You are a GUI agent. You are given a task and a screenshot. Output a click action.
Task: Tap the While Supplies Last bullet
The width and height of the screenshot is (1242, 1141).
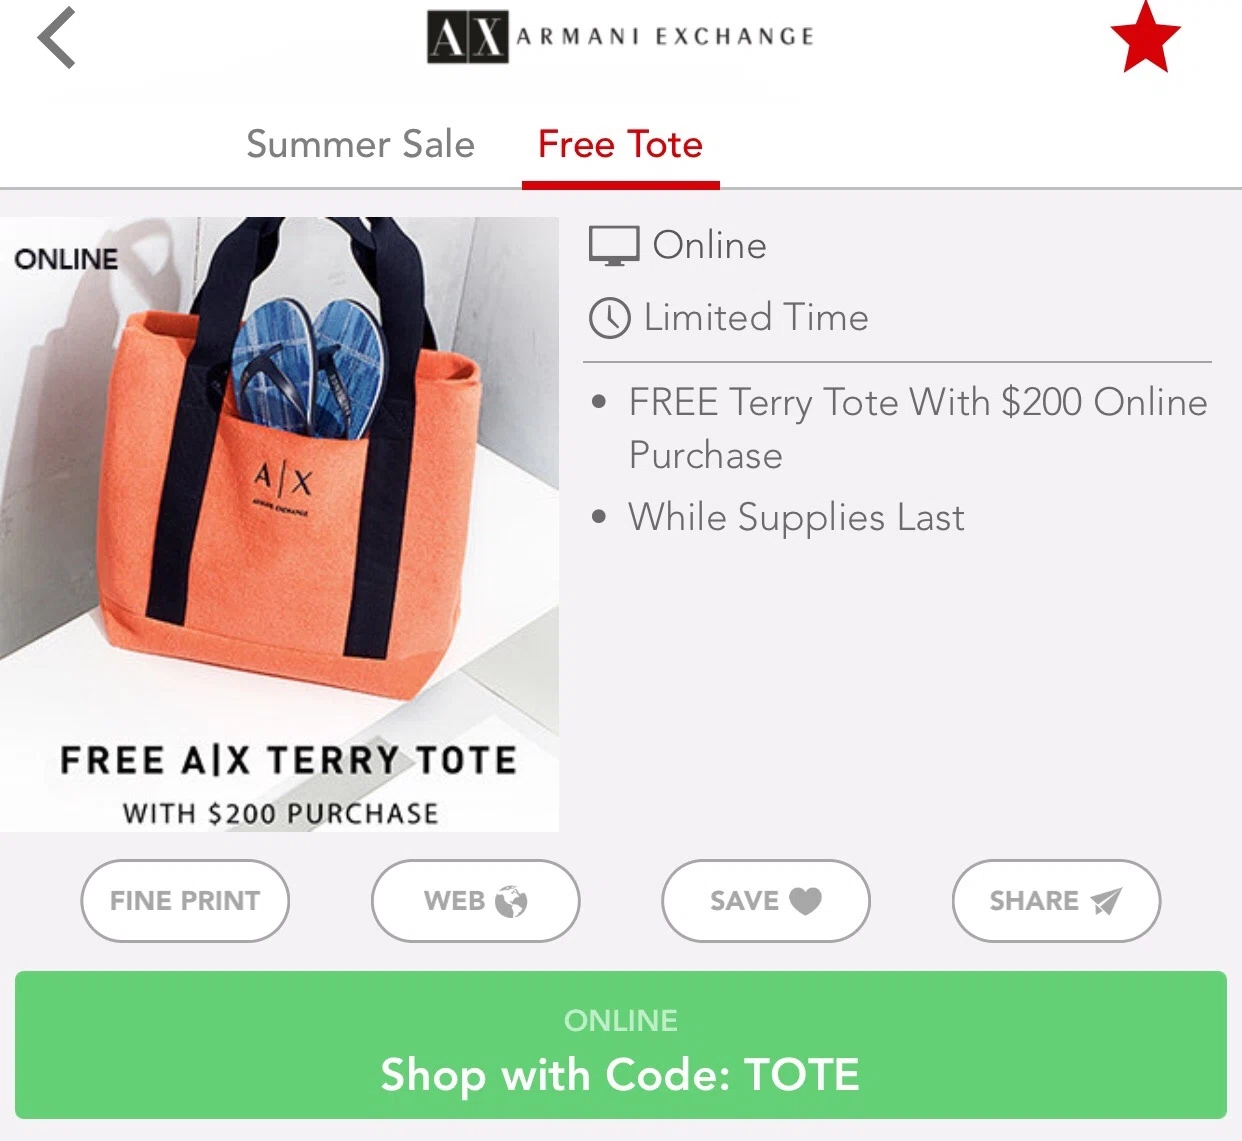(796, 518)
